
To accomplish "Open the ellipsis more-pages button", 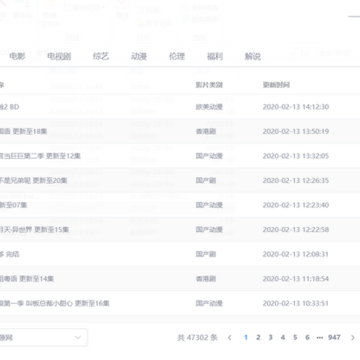I will [320, 338].
